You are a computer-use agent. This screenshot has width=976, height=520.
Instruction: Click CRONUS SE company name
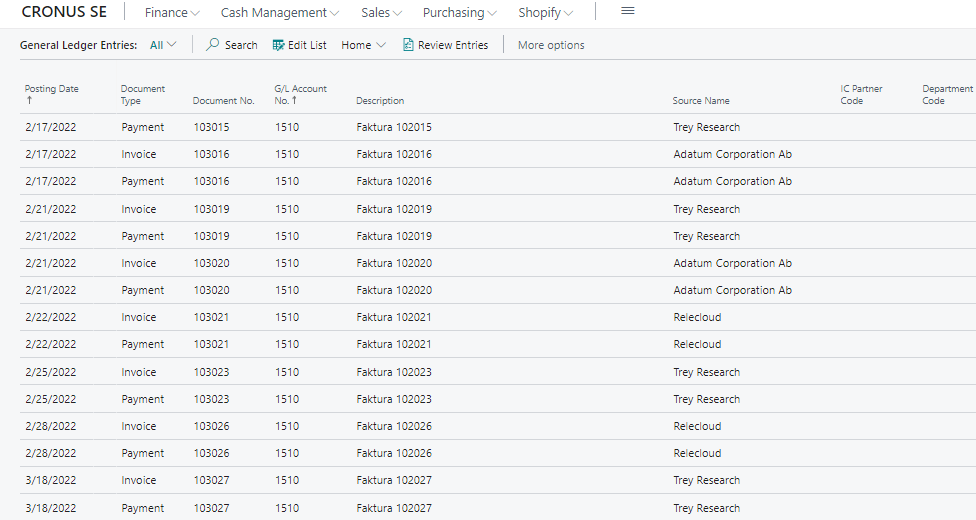(x=64, y=12)
